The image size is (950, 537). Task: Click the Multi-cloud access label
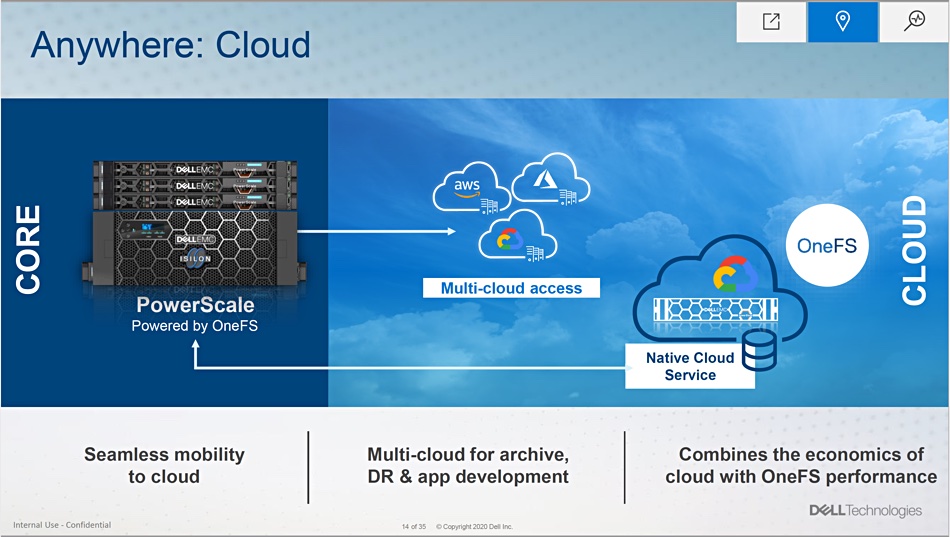pyautogui.click(x=511, y=288)
